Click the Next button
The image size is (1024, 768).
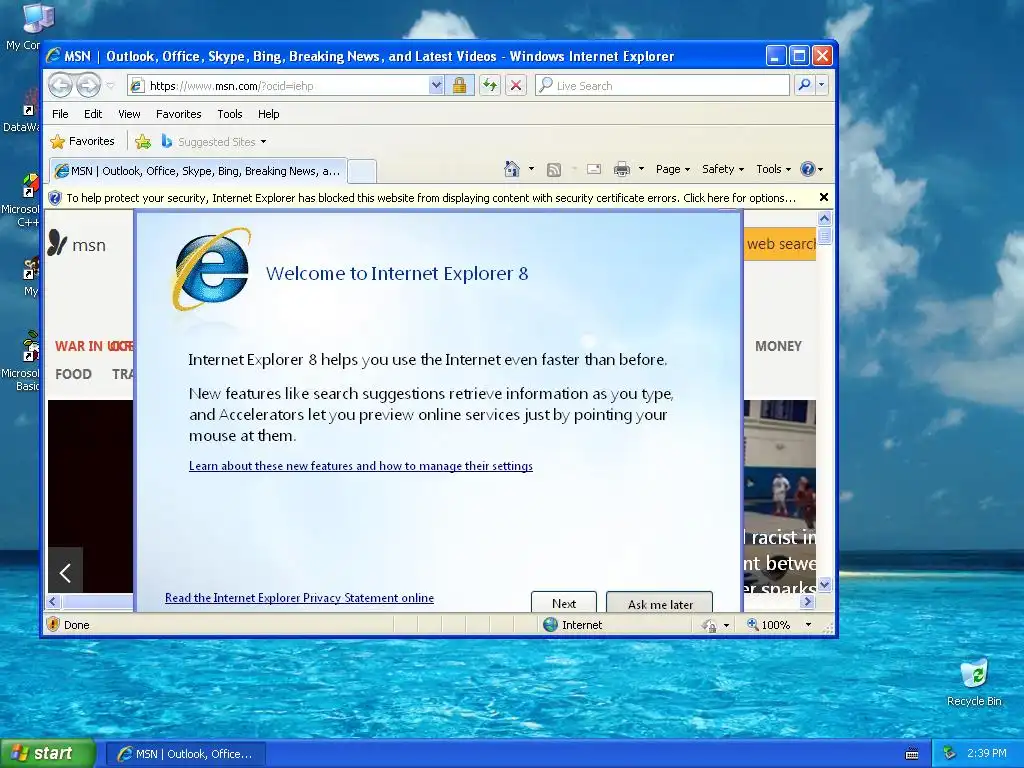tap(564, 603)
